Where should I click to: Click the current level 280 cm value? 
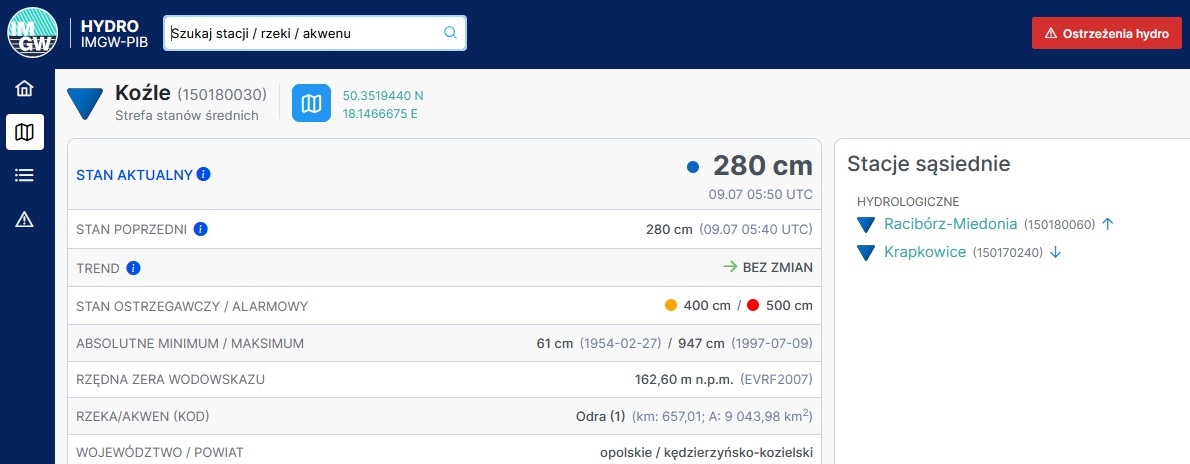762,166
